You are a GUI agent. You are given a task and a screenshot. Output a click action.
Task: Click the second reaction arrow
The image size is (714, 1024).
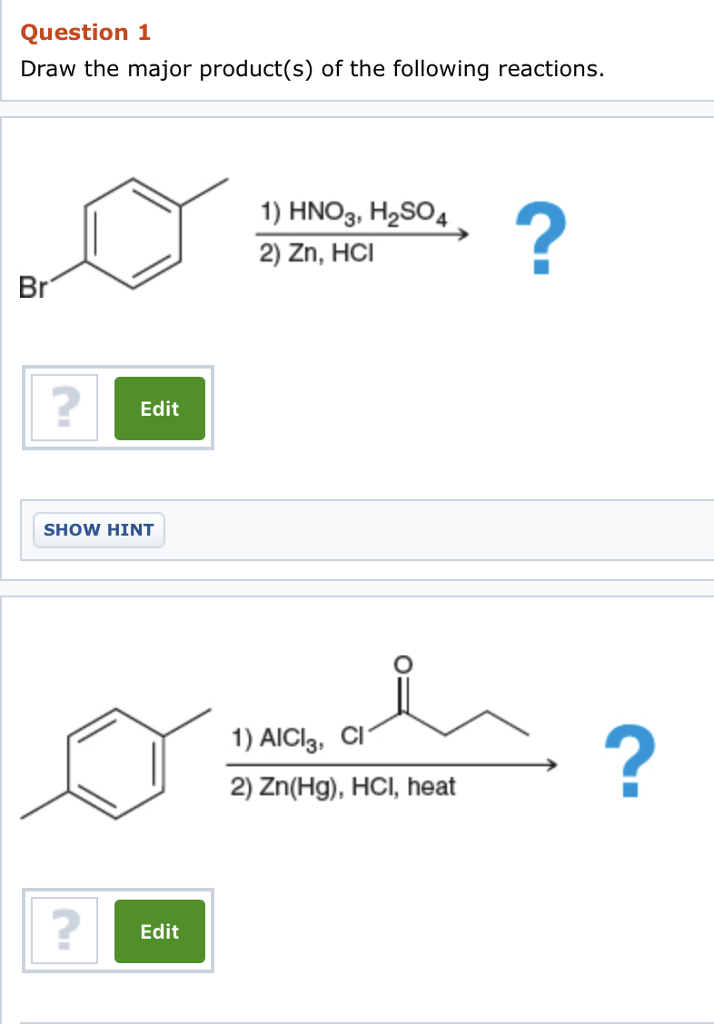pos(392,764)
